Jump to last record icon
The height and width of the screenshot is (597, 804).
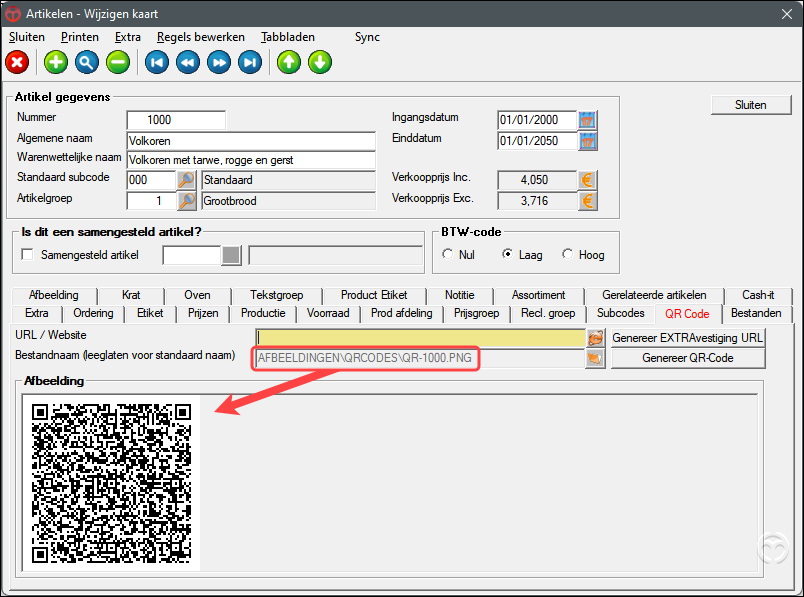click(x=250, y=63)
